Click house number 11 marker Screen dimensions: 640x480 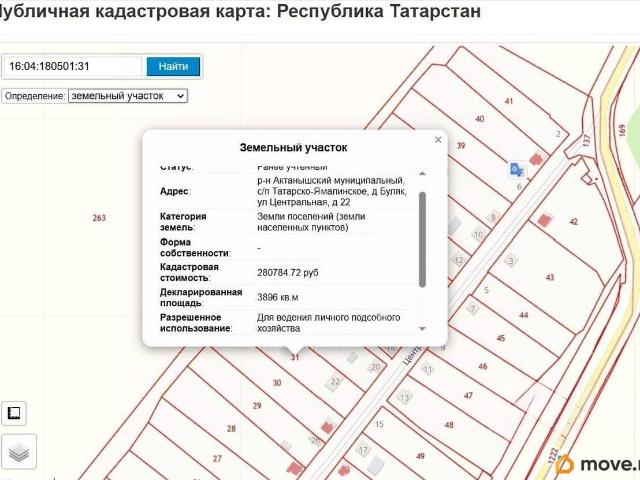(x=428, y=370)
